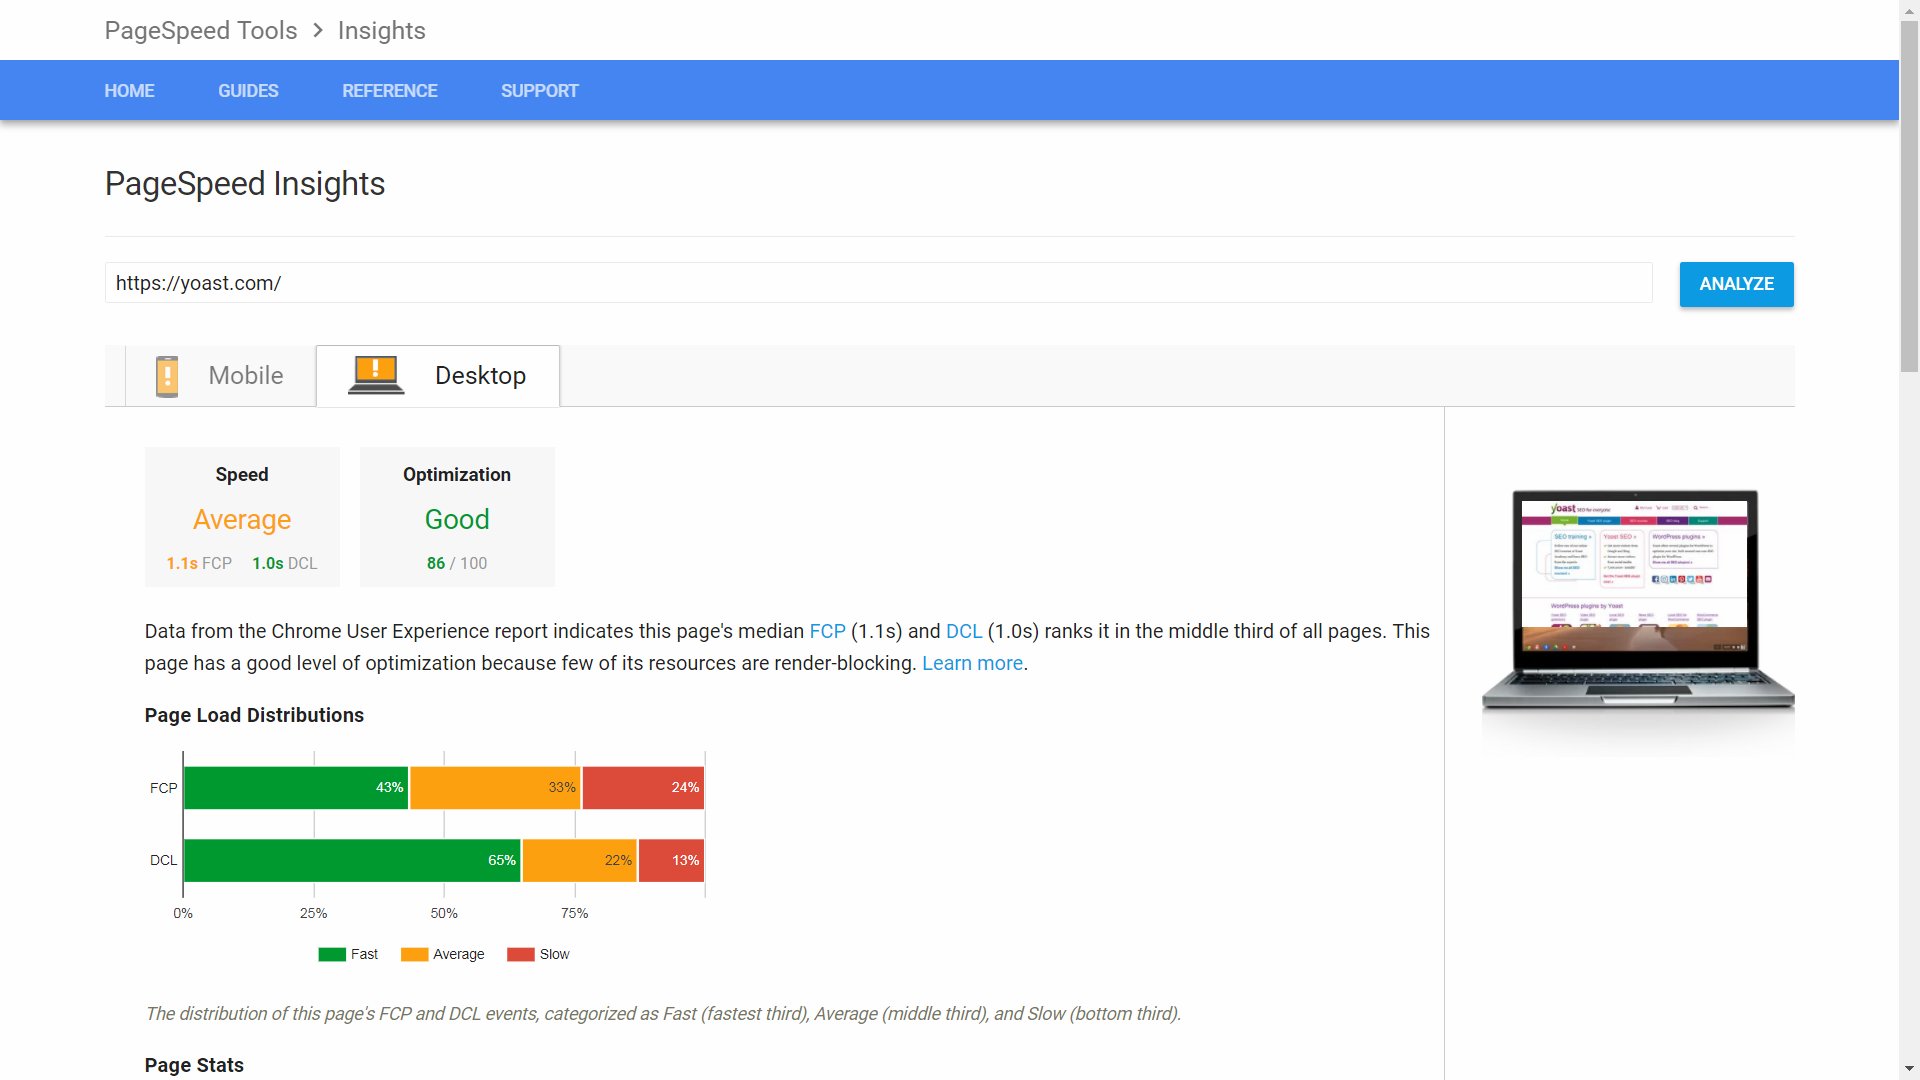This screenshot has height=1080, width=1920.
Task: Click the ANALYZE button
Action: coord(1737,284)
